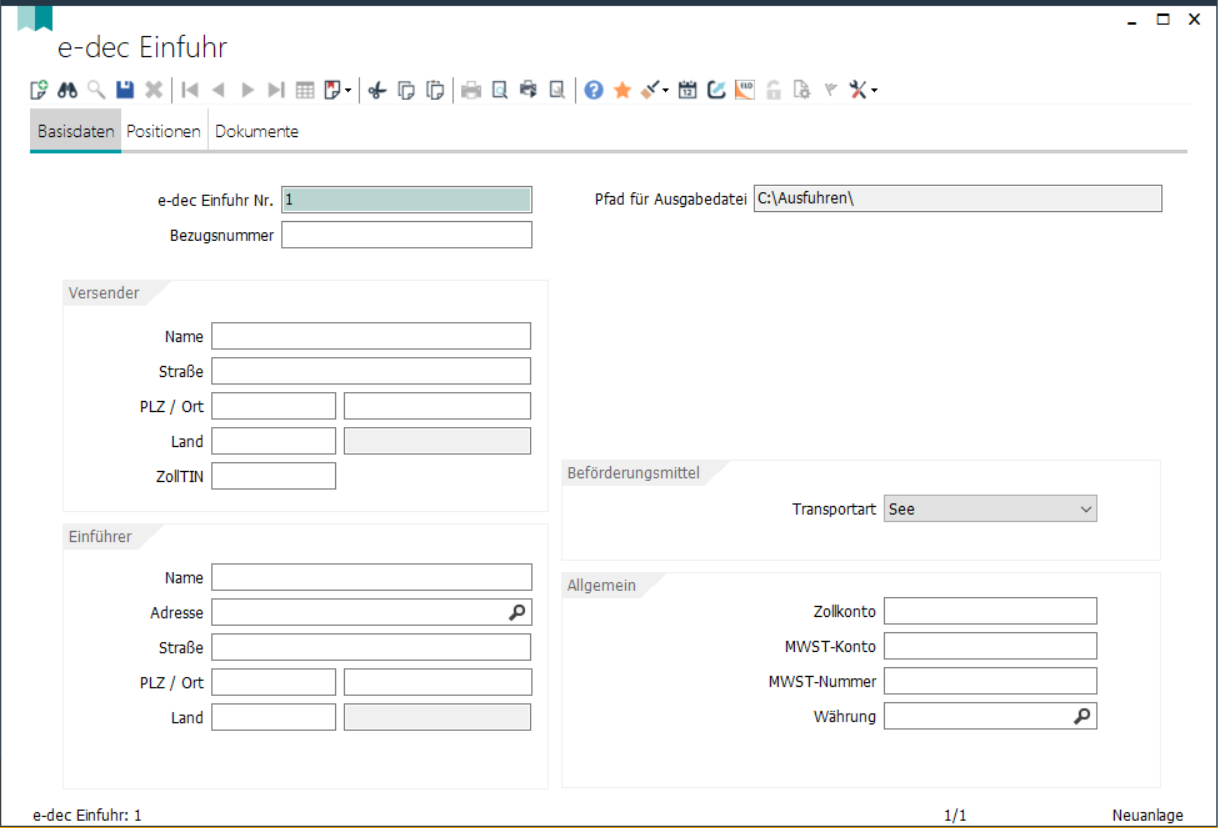The height and width of the screenshot is (828, 1218).
Task: Open search with the binoculars icon
Action: (67, 90)
